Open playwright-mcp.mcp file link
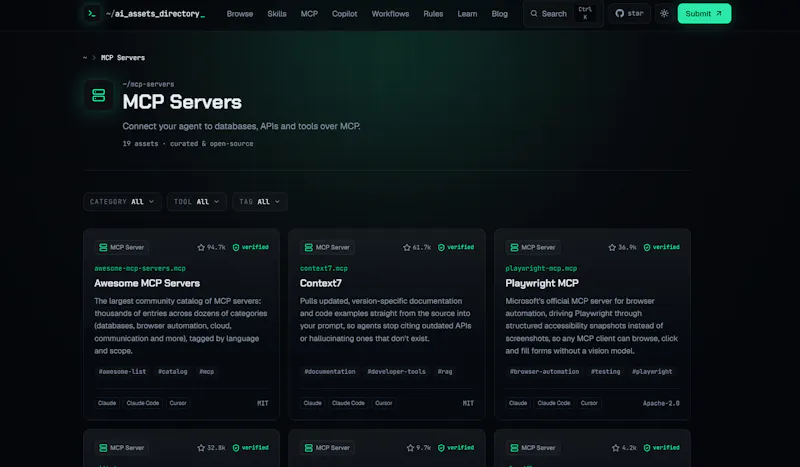Viewport: 800px width, 467px height. 541,268
